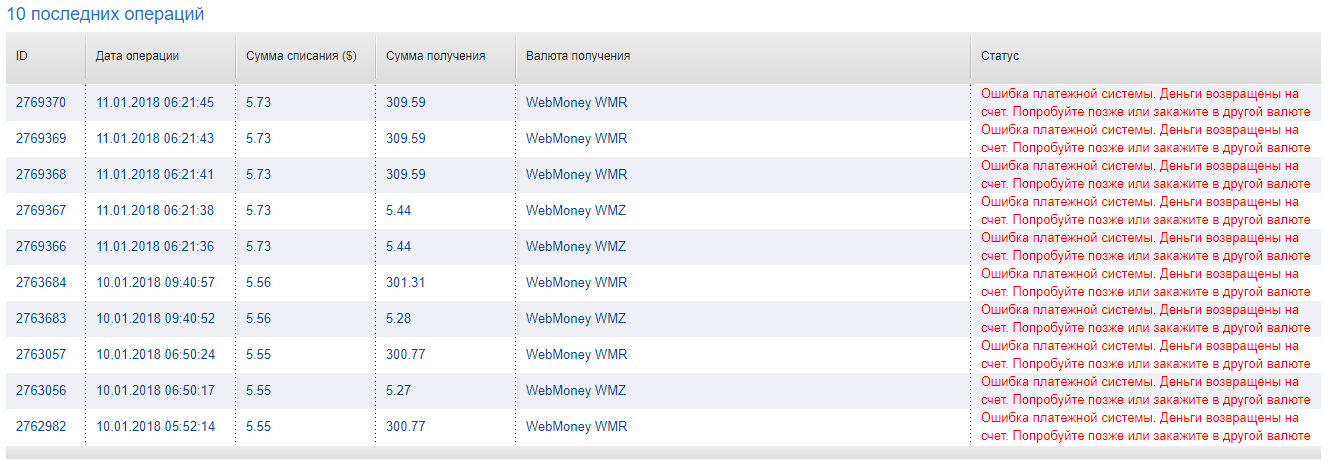Click operation ID 2769368

(x=41, y=174)
